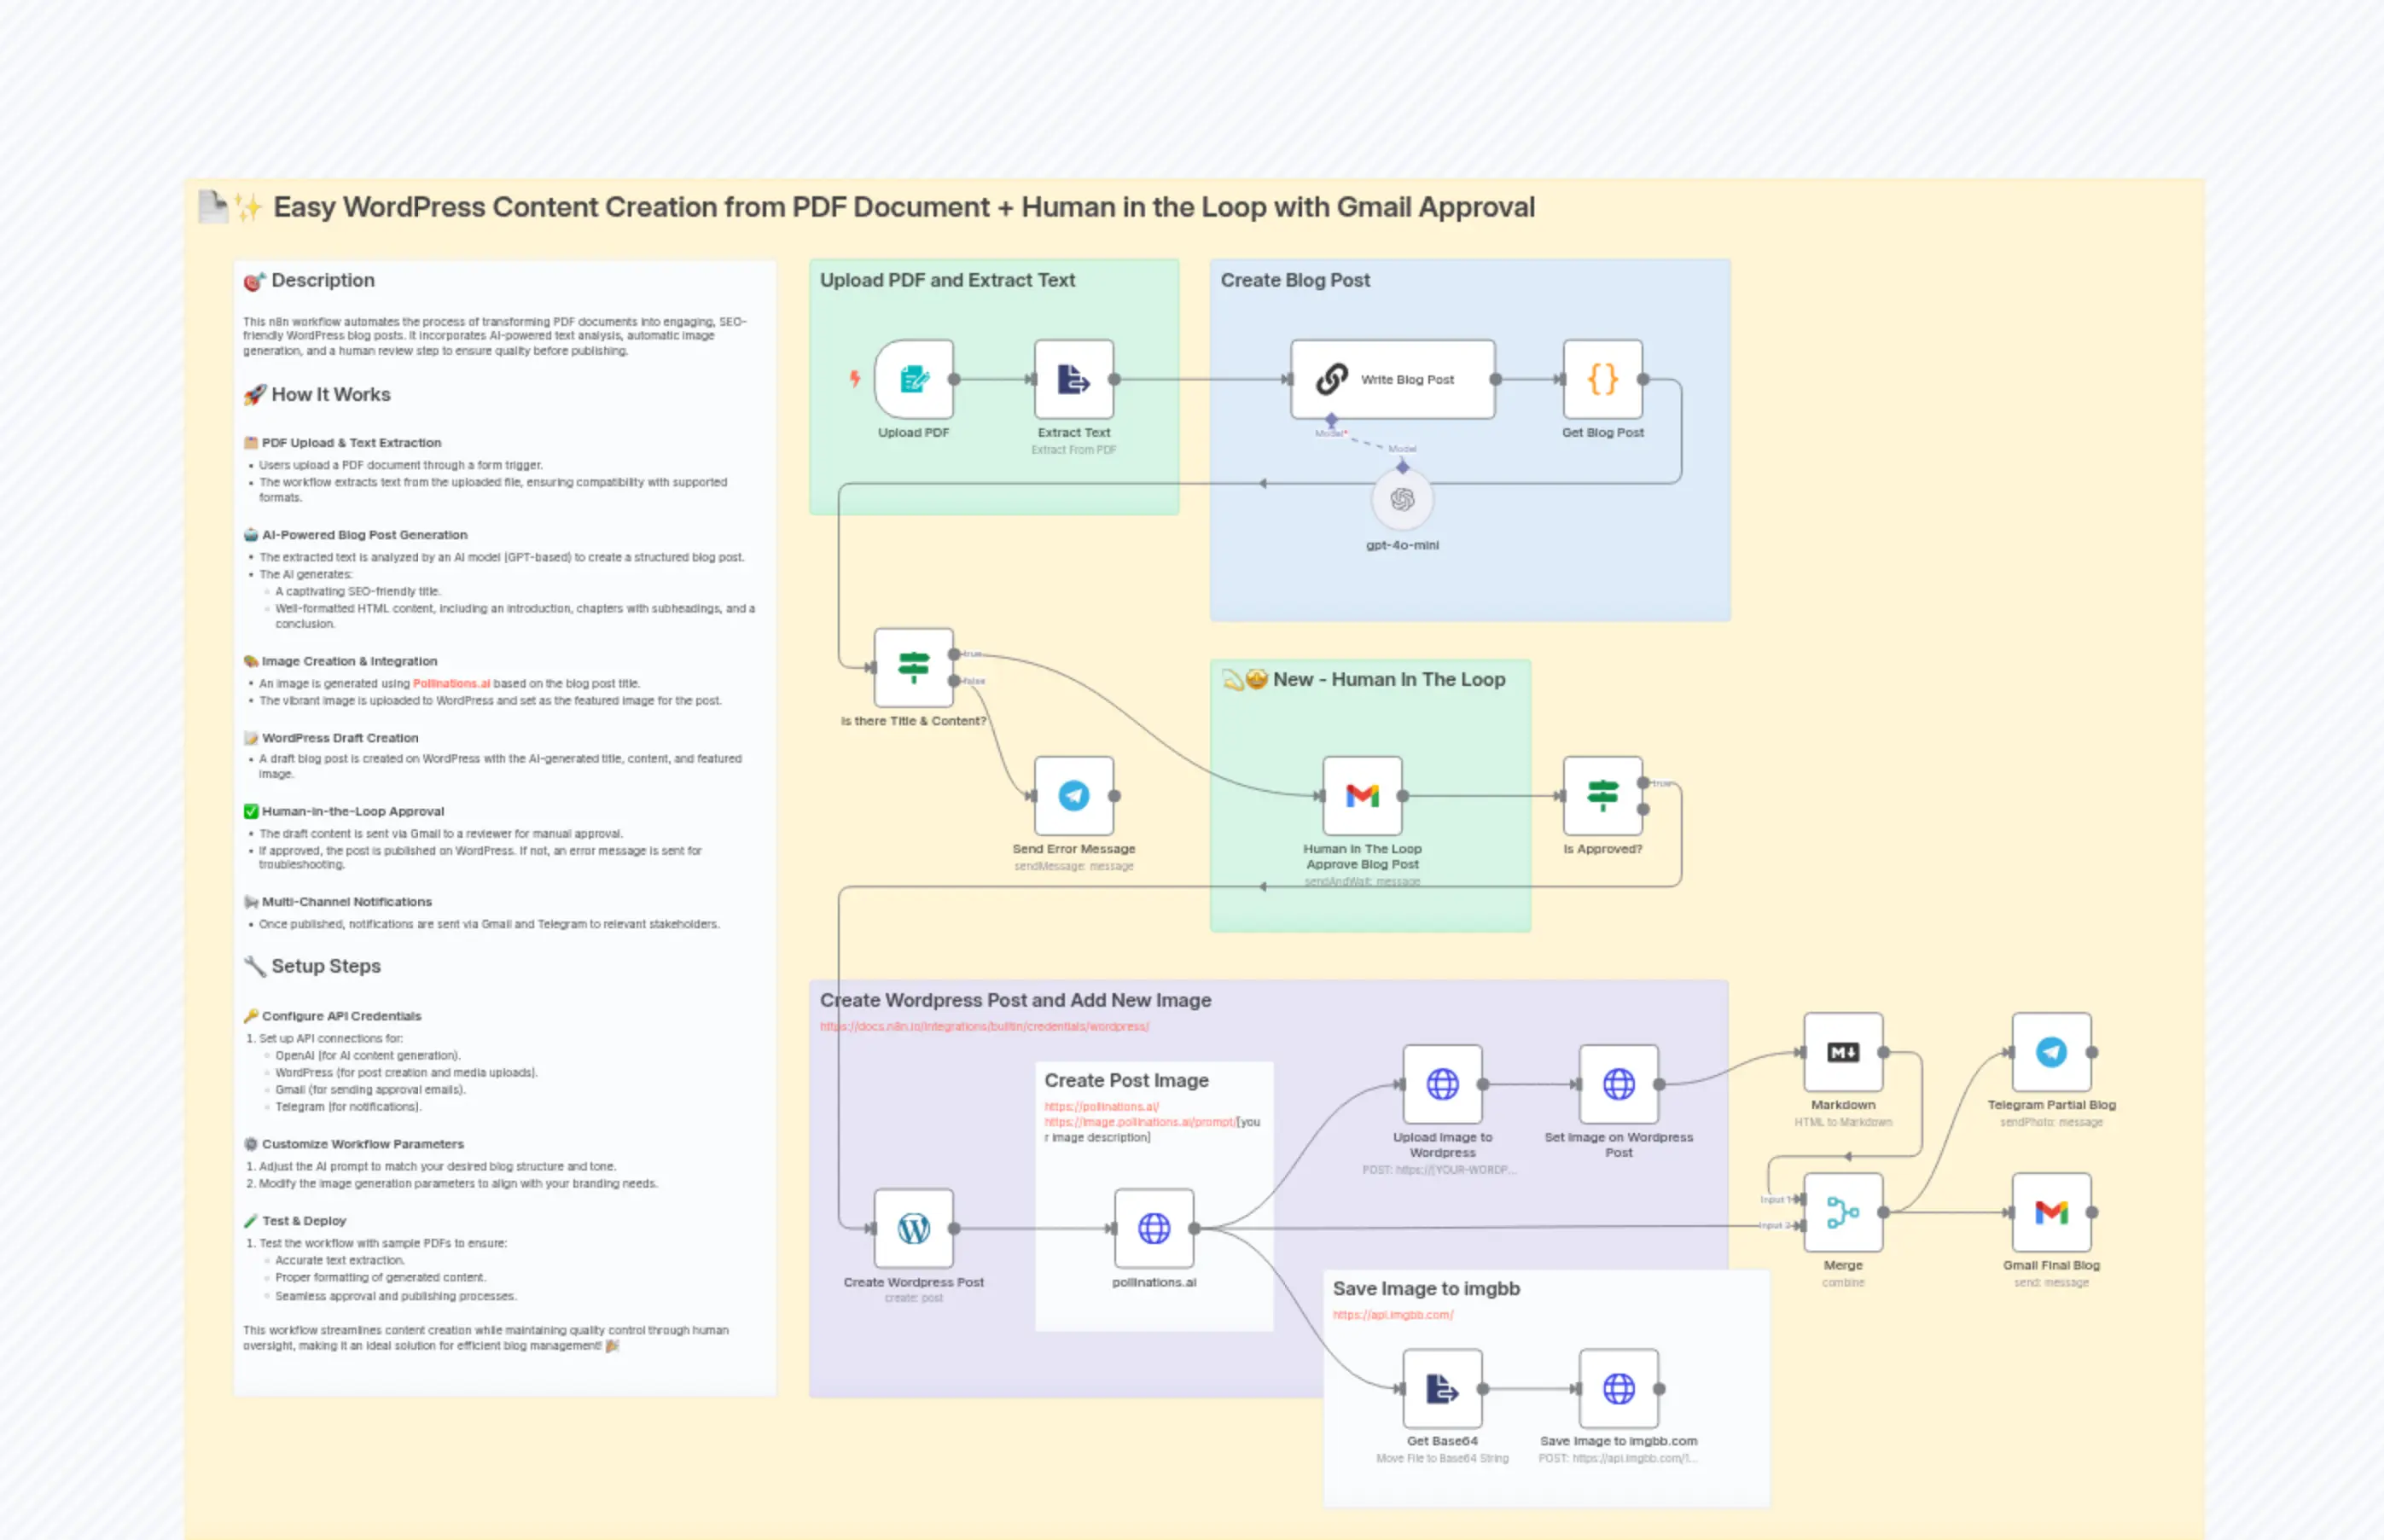Viewport: 2384px width, 1540px height.
Task: Select the Telegram Send Error Message node
Action: pos(1074,796)
